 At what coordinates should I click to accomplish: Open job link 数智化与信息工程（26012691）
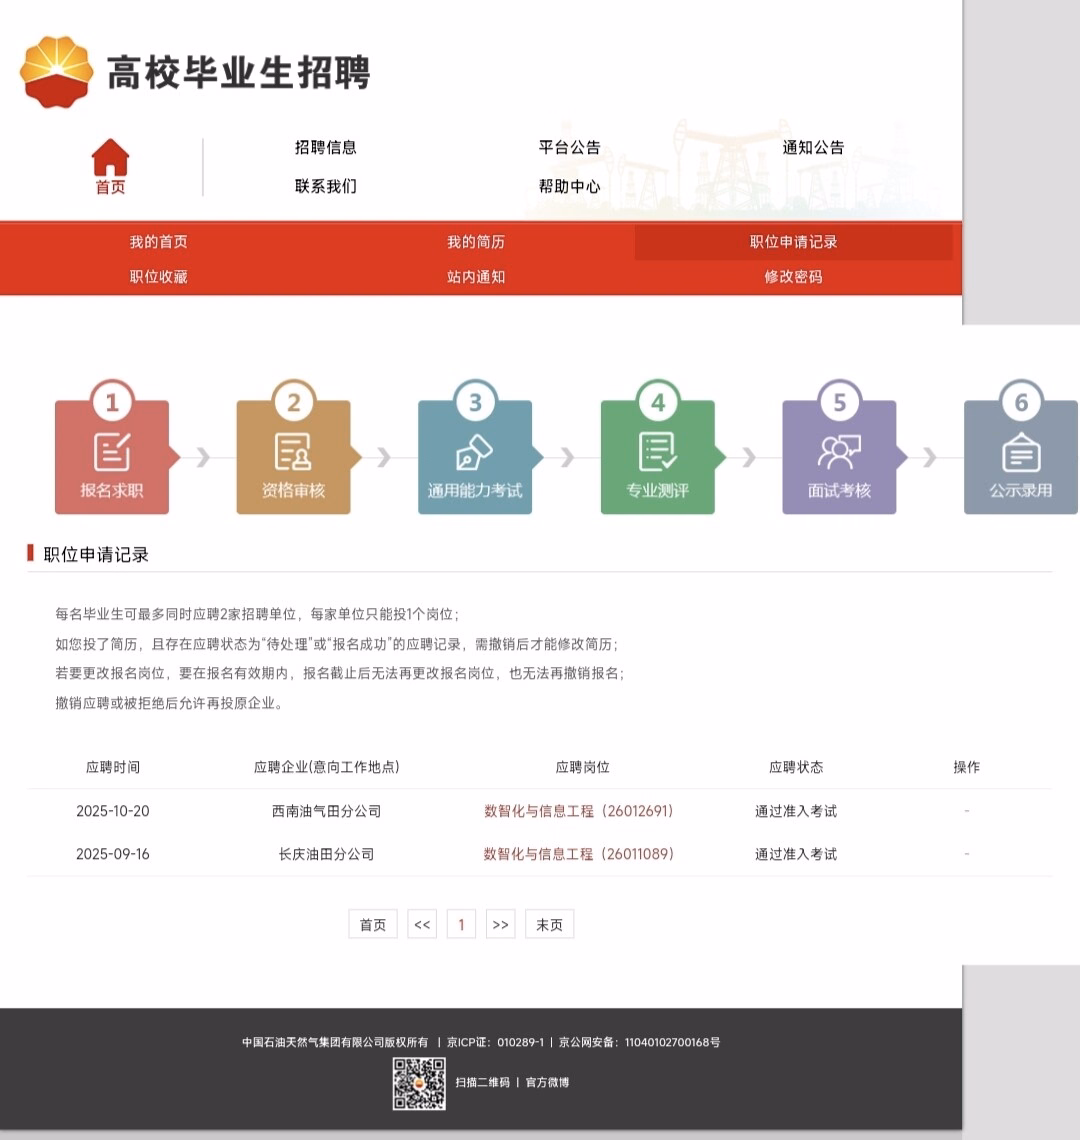coord(579,811)
